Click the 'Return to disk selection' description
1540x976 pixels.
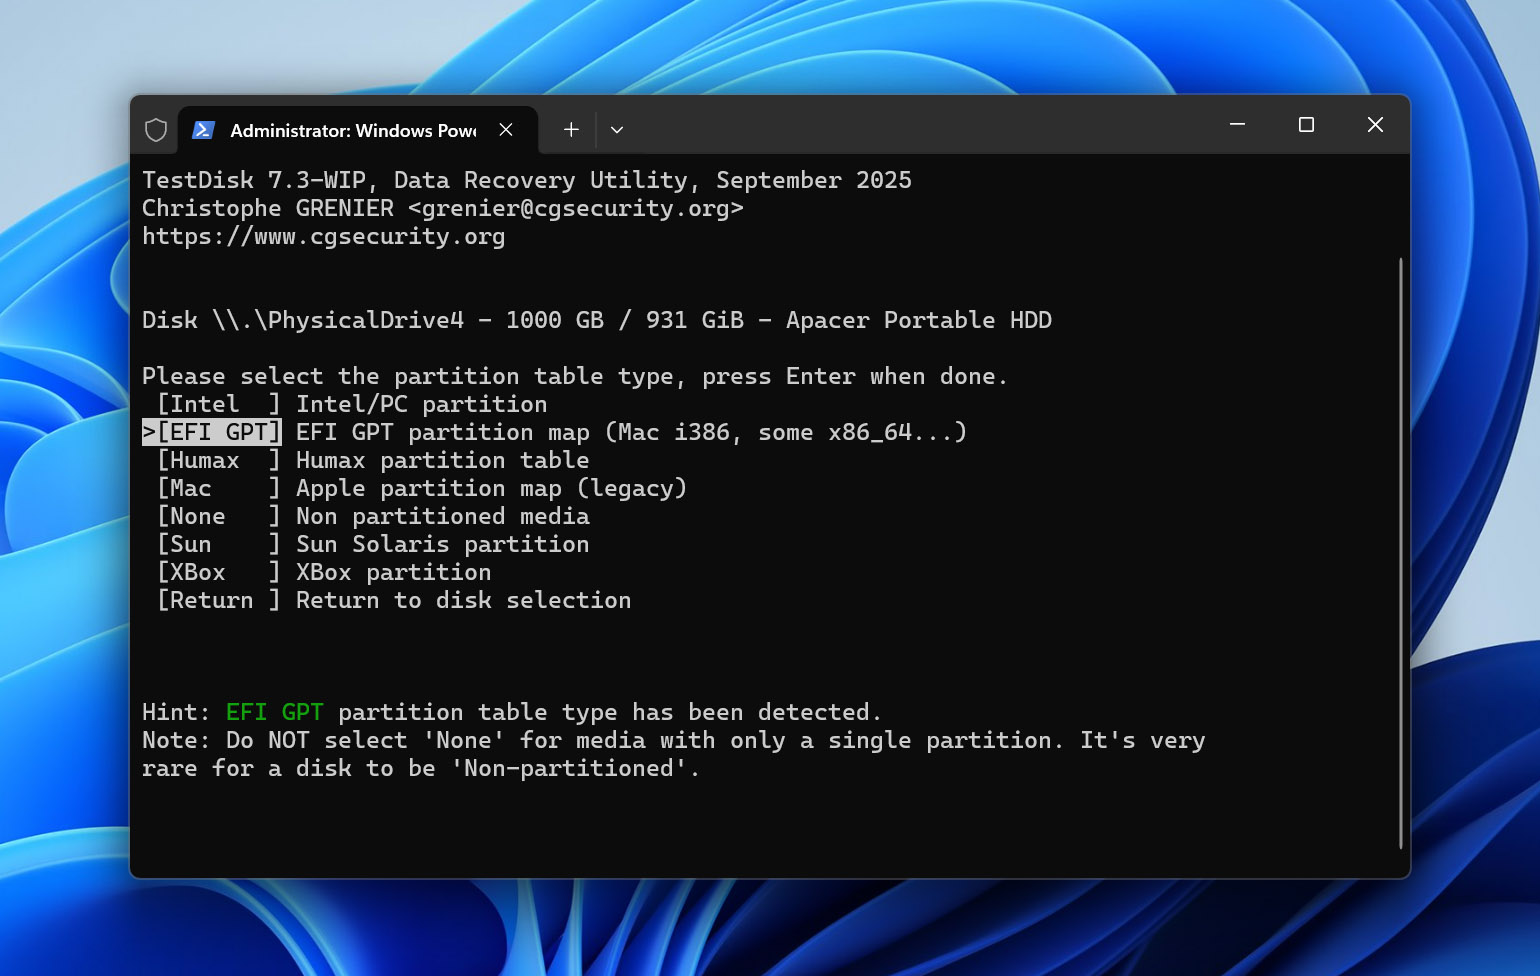coord(463,600)
